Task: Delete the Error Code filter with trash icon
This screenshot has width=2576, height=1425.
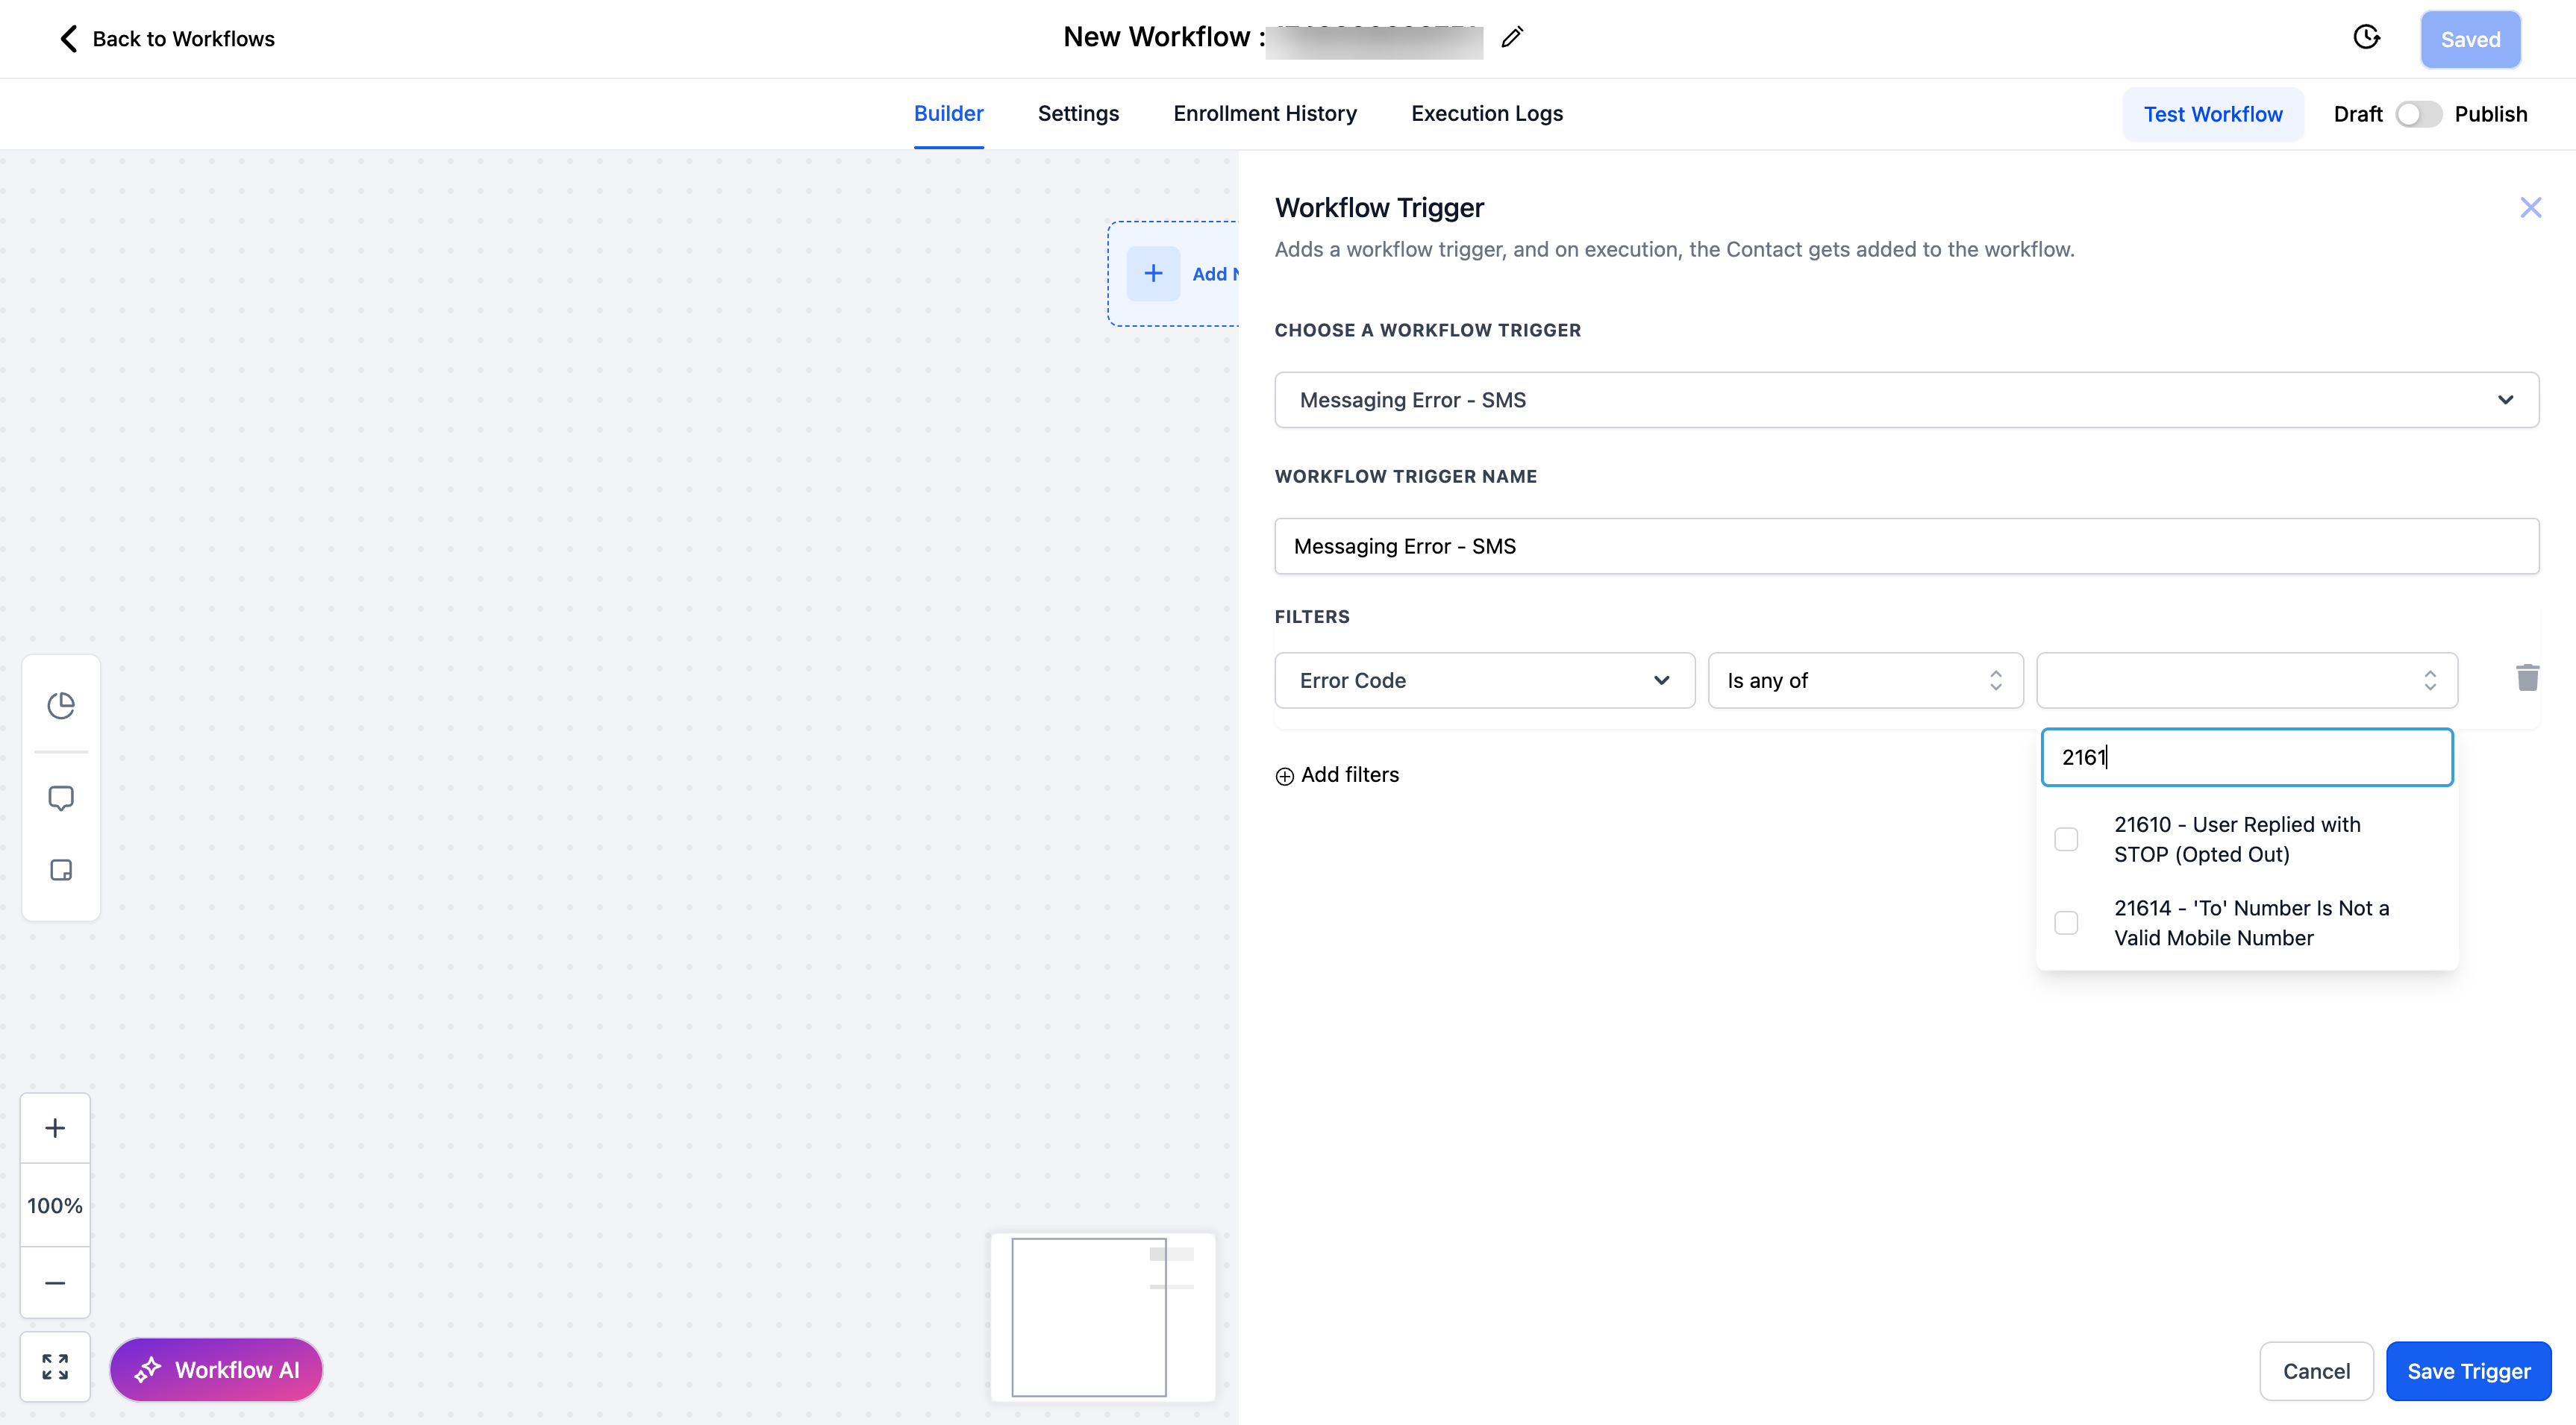Action: click(x=2527, y=678)
